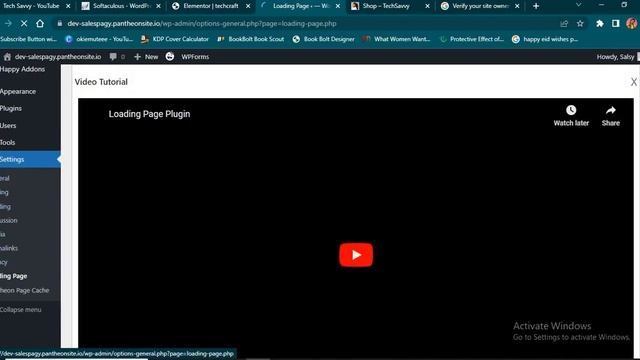Stop the page from loading
The width and height of the screenshot is (640, 360).
pyautogui.click(x=24, y=24)
